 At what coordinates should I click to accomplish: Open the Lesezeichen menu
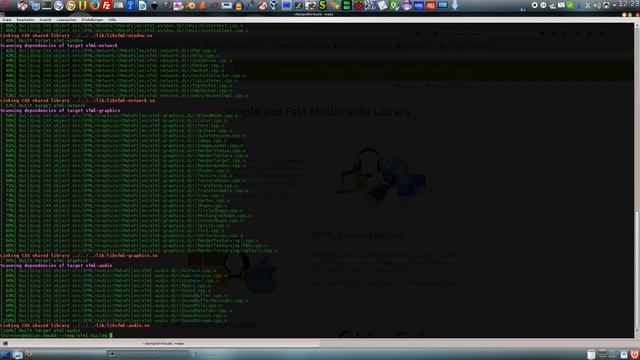coord(66,20)
